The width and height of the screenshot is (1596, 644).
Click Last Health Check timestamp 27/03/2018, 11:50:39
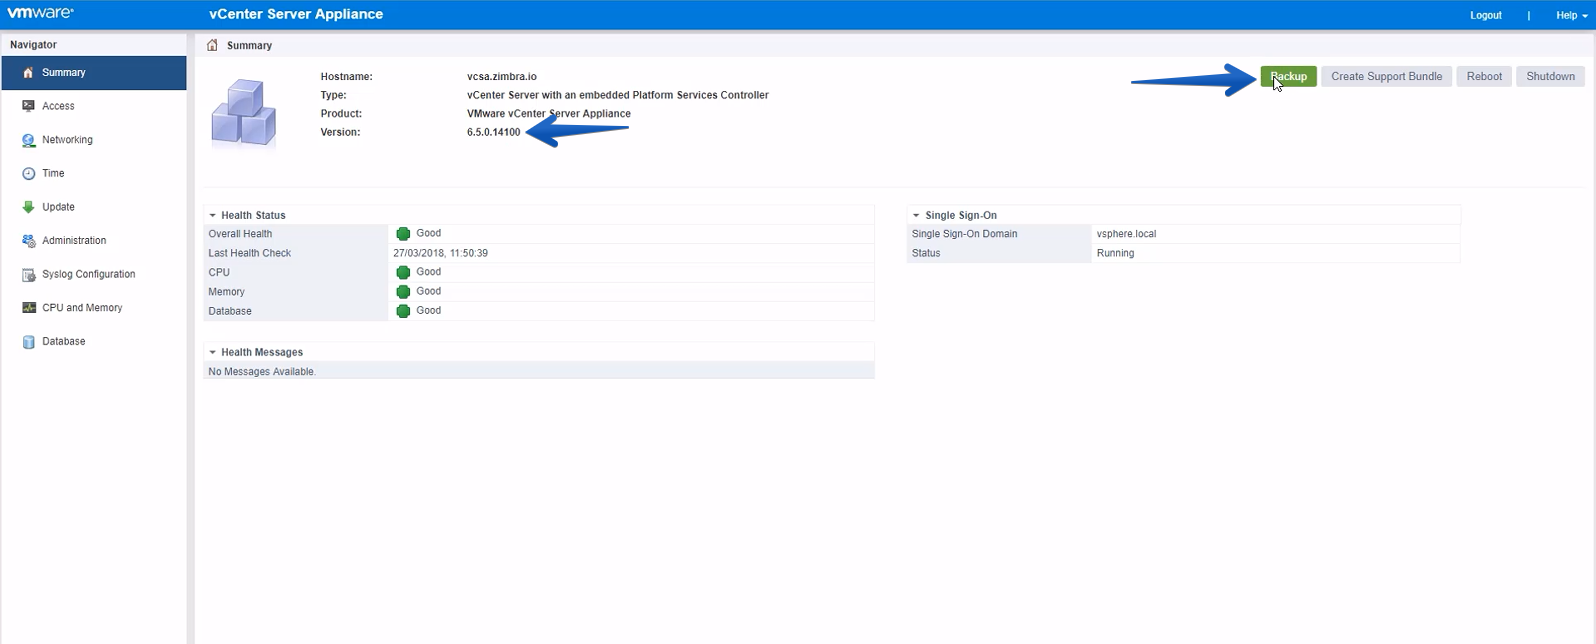[x=440, y=253]
